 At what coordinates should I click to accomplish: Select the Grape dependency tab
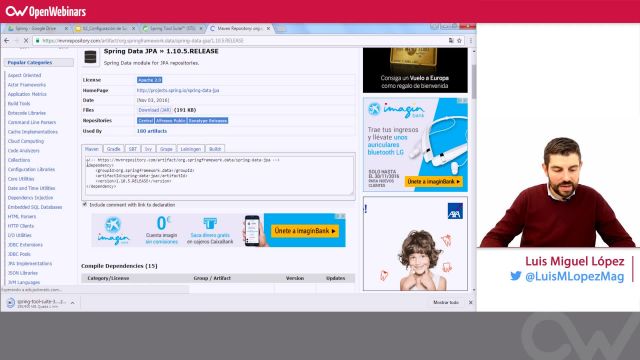click(166, 149)
